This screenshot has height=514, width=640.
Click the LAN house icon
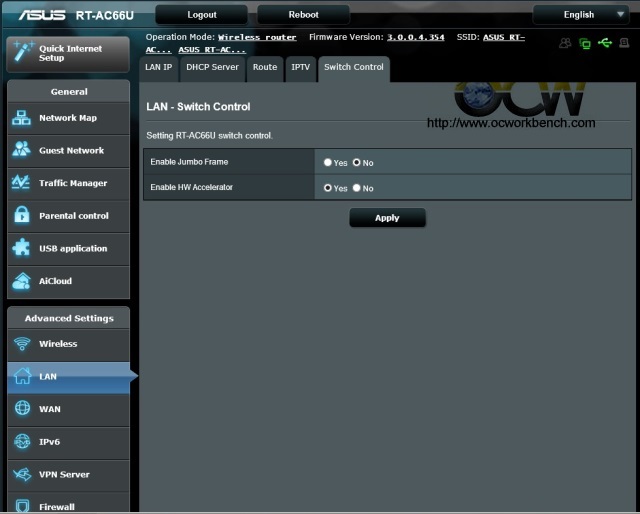tap(22, 376)
